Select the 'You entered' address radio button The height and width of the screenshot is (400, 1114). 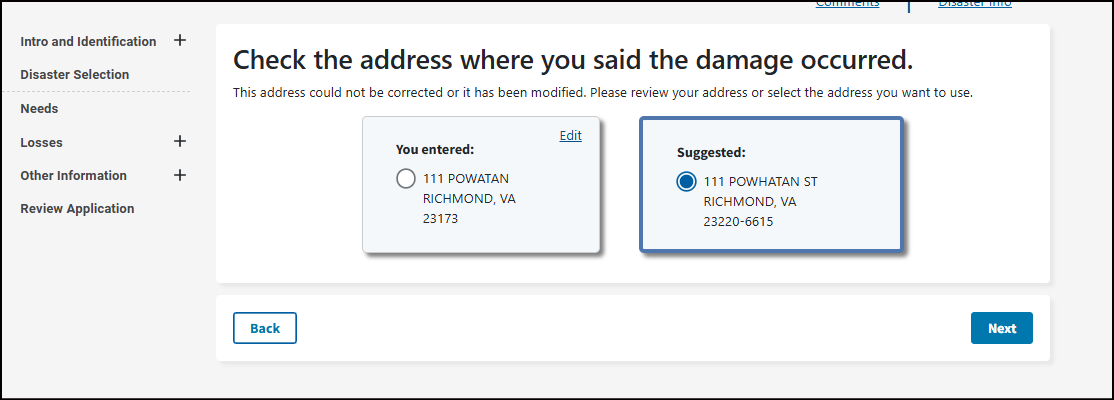[406, 180]
